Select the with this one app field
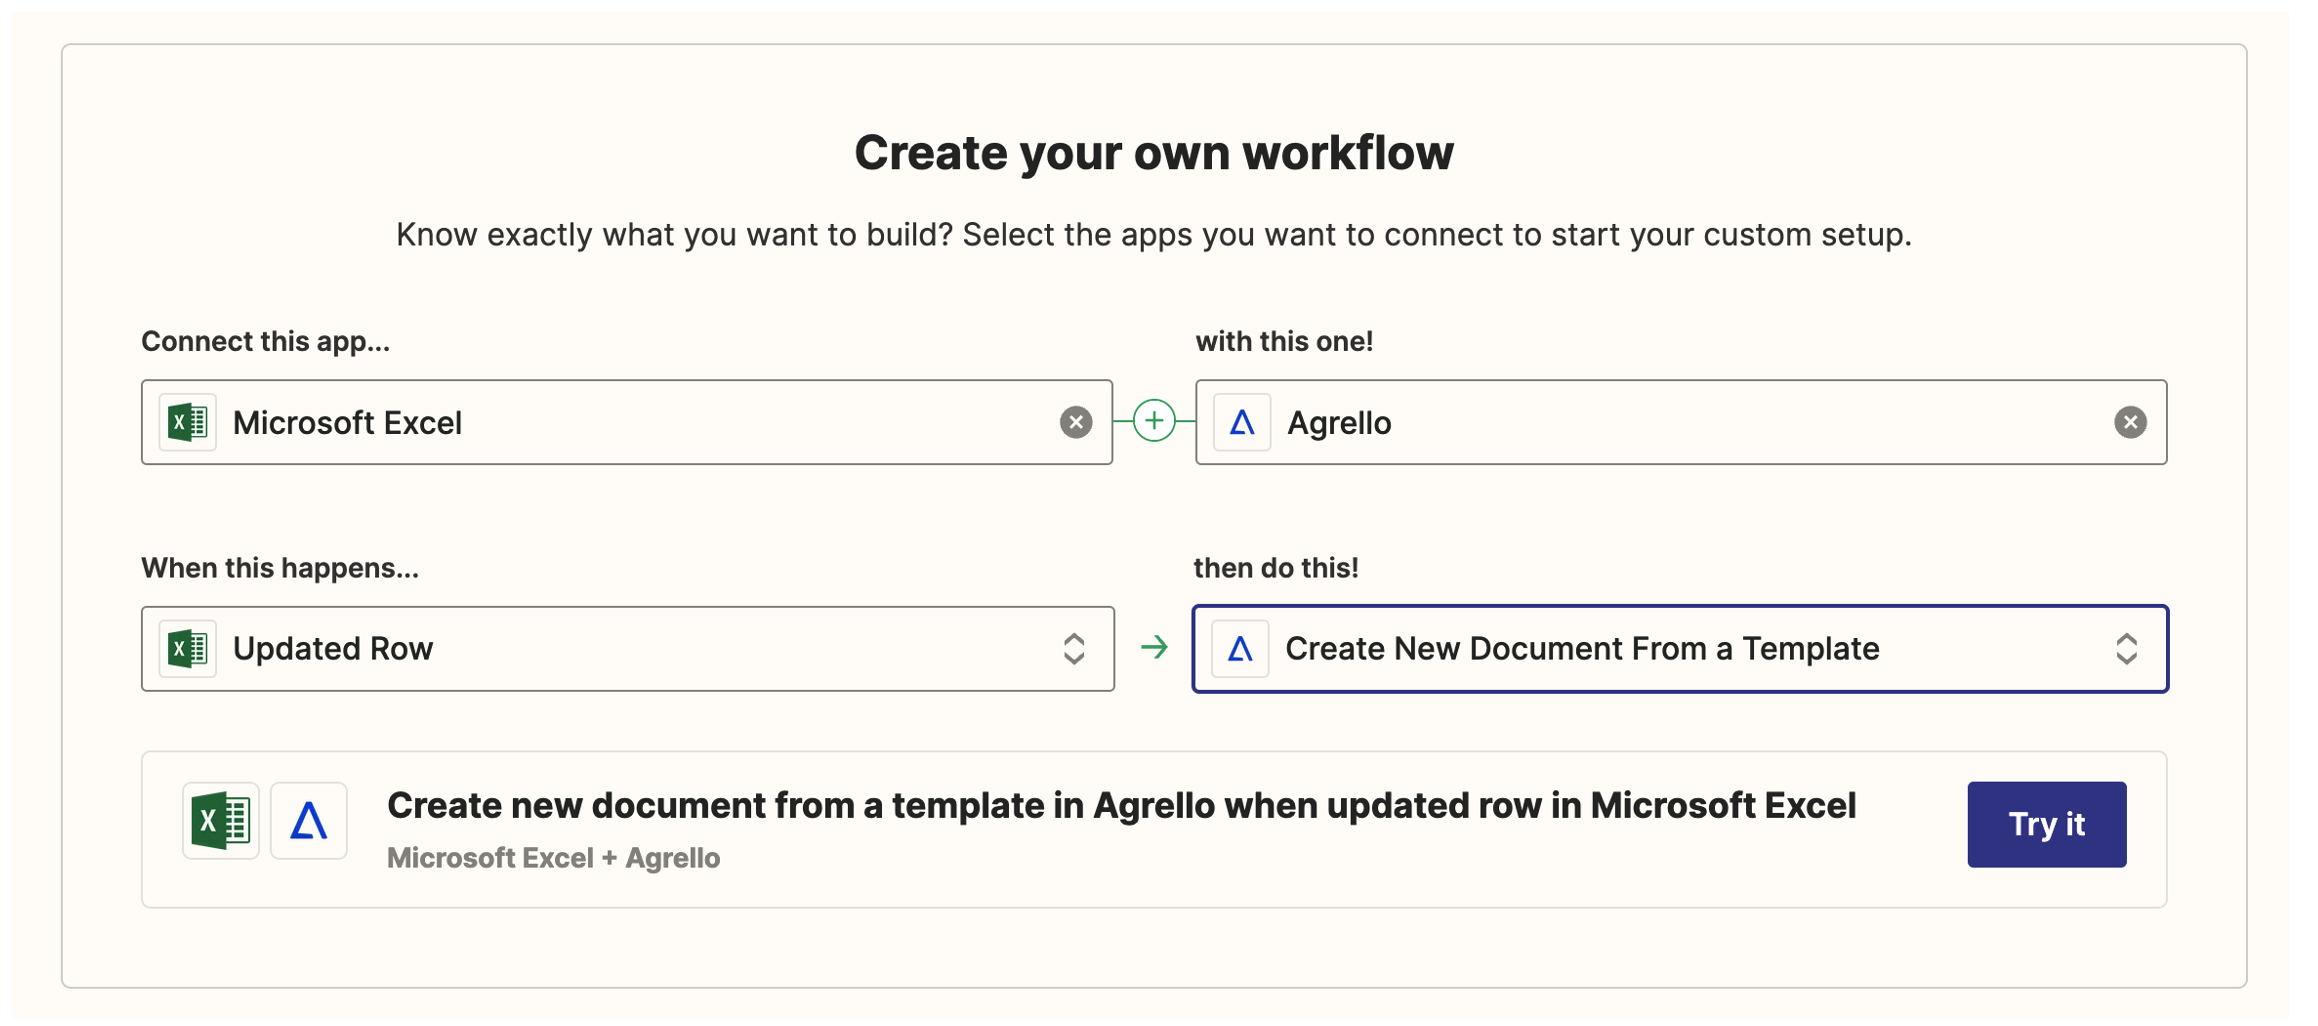2318x1026 pixels. [1681, 422]
